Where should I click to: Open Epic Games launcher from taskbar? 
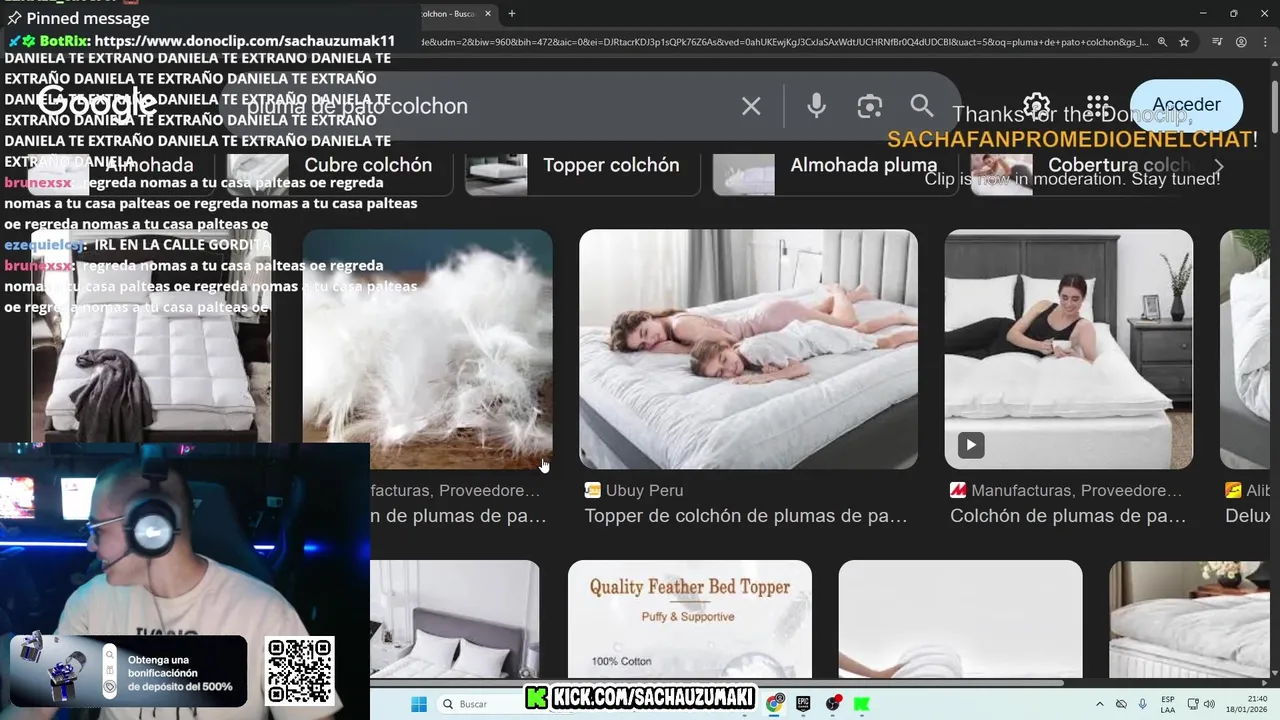pyautogui.click(x=803, y=704)
